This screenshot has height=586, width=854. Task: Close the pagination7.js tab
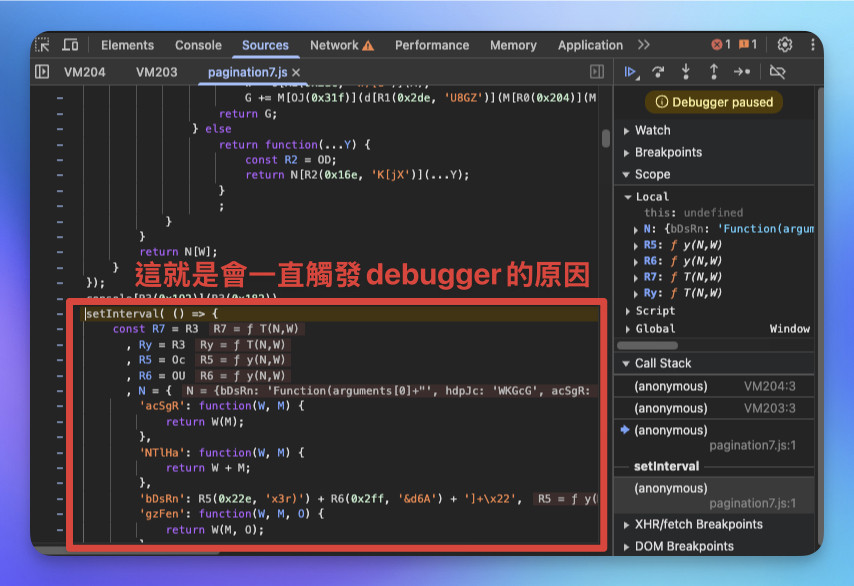click(296, 72)
